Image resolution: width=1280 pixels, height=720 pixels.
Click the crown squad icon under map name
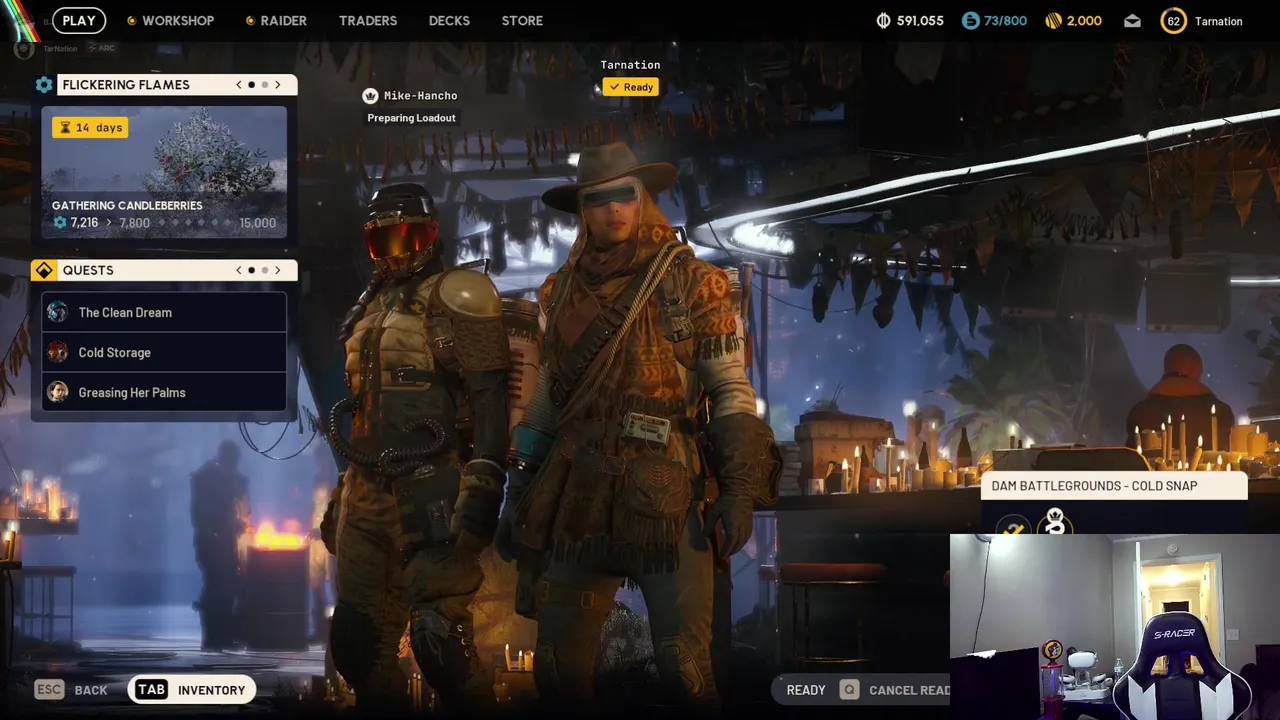(x=1055, y=522)
